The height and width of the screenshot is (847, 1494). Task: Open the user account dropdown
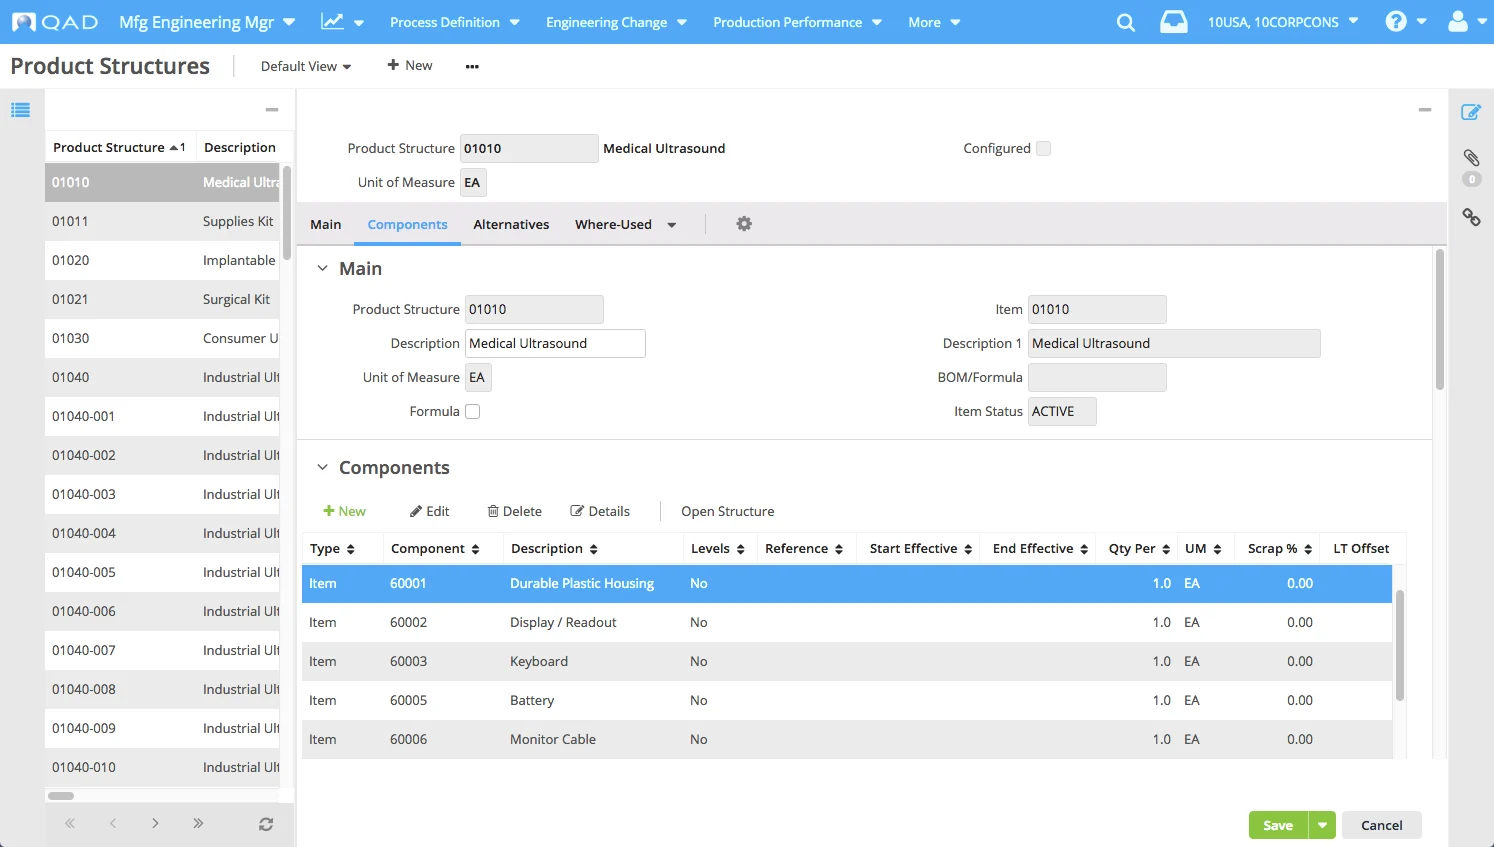[x=1463, y=21]
